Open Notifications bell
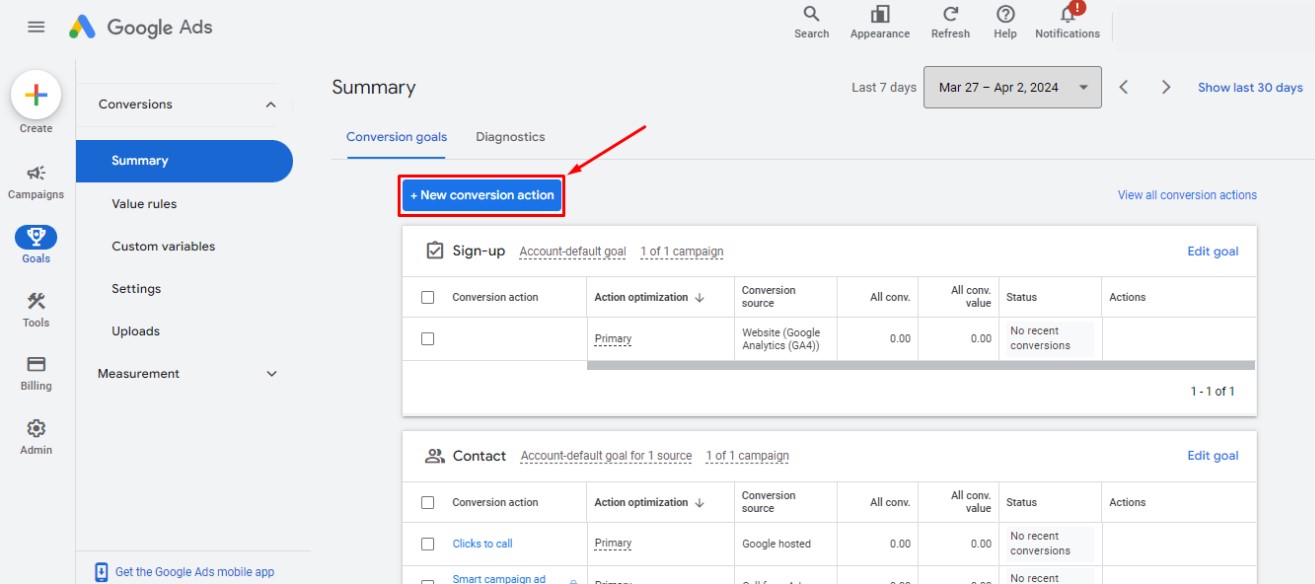The width and height of the screenshot is (1315, 584). coord(1067,22)
